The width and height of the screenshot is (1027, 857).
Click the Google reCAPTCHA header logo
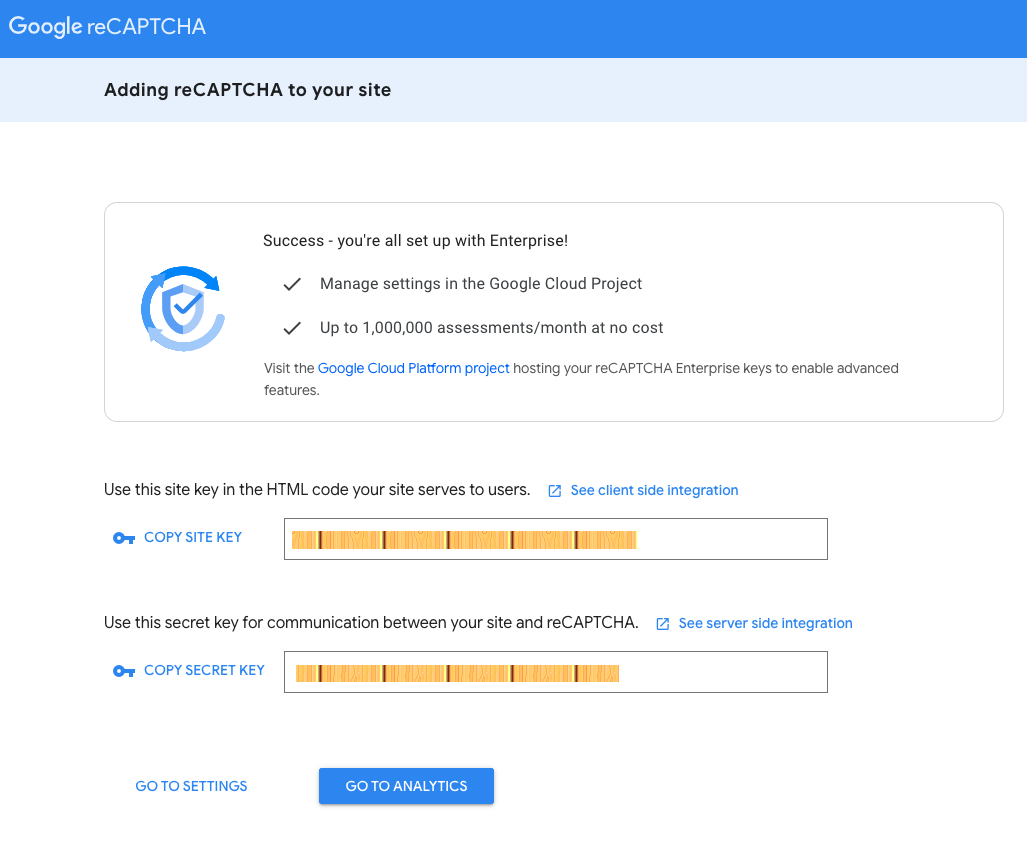click(107, 26)
